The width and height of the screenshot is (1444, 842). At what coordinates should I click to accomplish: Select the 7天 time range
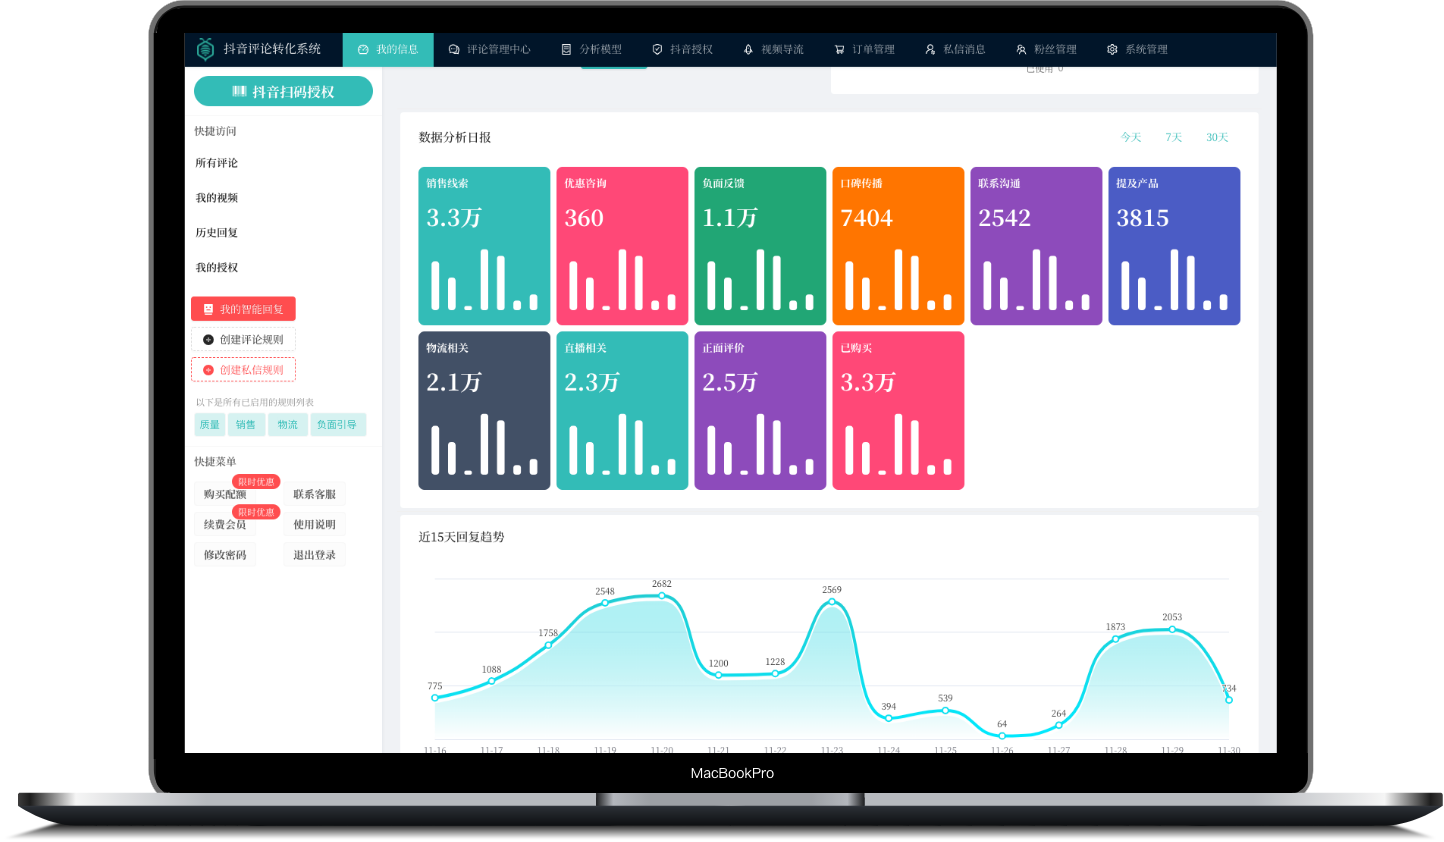tap(1173, 137)
